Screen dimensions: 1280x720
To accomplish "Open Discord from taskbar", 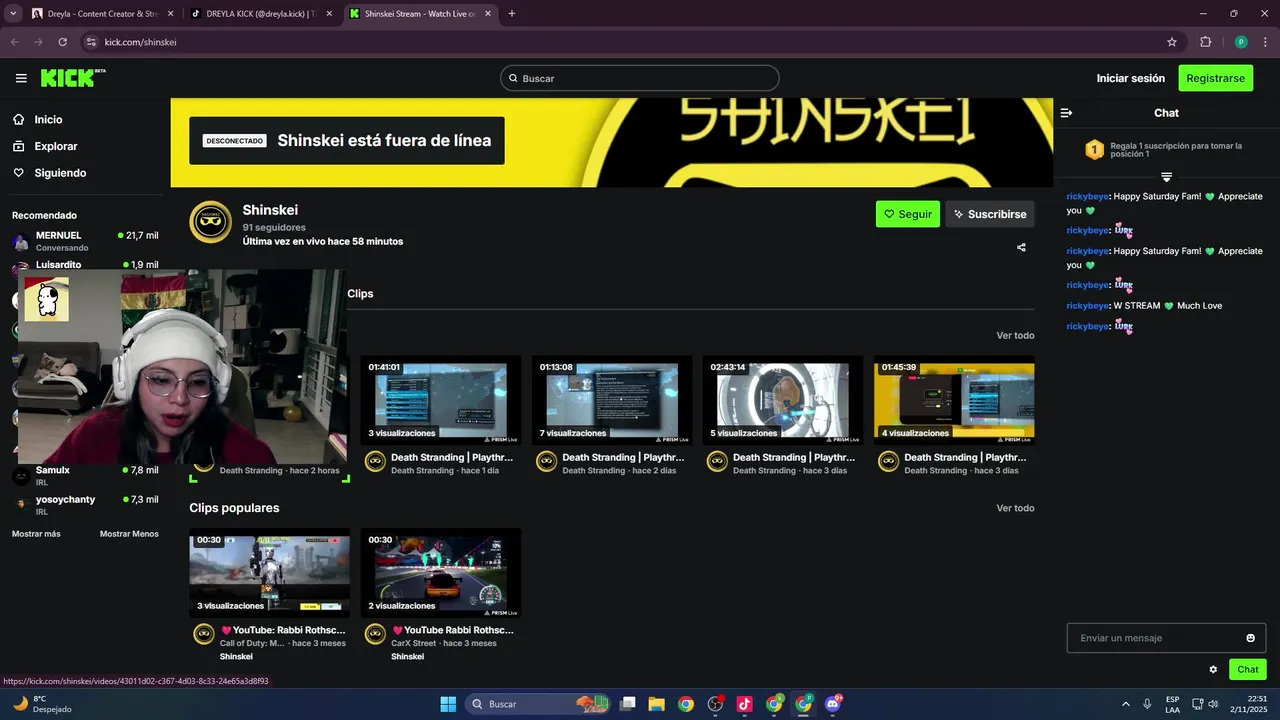I will (833, 704).
